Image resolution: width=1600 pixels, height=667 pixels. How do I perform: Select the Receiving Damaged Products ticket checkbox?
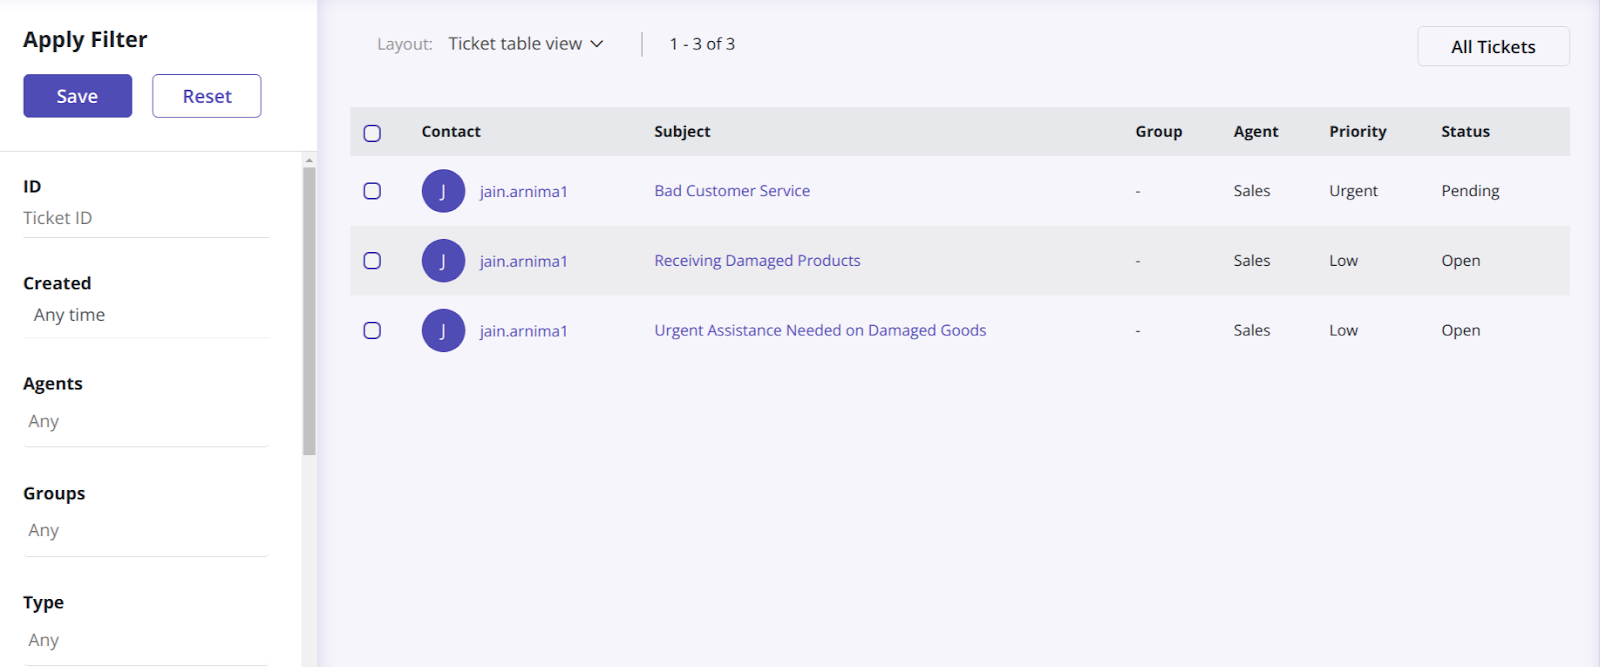(x=372, y=261)
